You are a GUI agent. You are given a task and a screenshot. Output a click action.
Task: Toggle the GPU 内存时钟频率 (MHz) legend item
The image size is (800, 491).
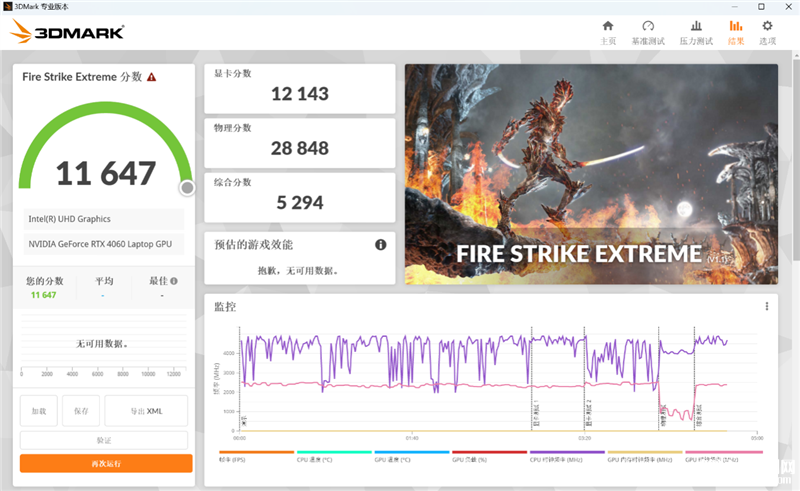pos(644,456)
